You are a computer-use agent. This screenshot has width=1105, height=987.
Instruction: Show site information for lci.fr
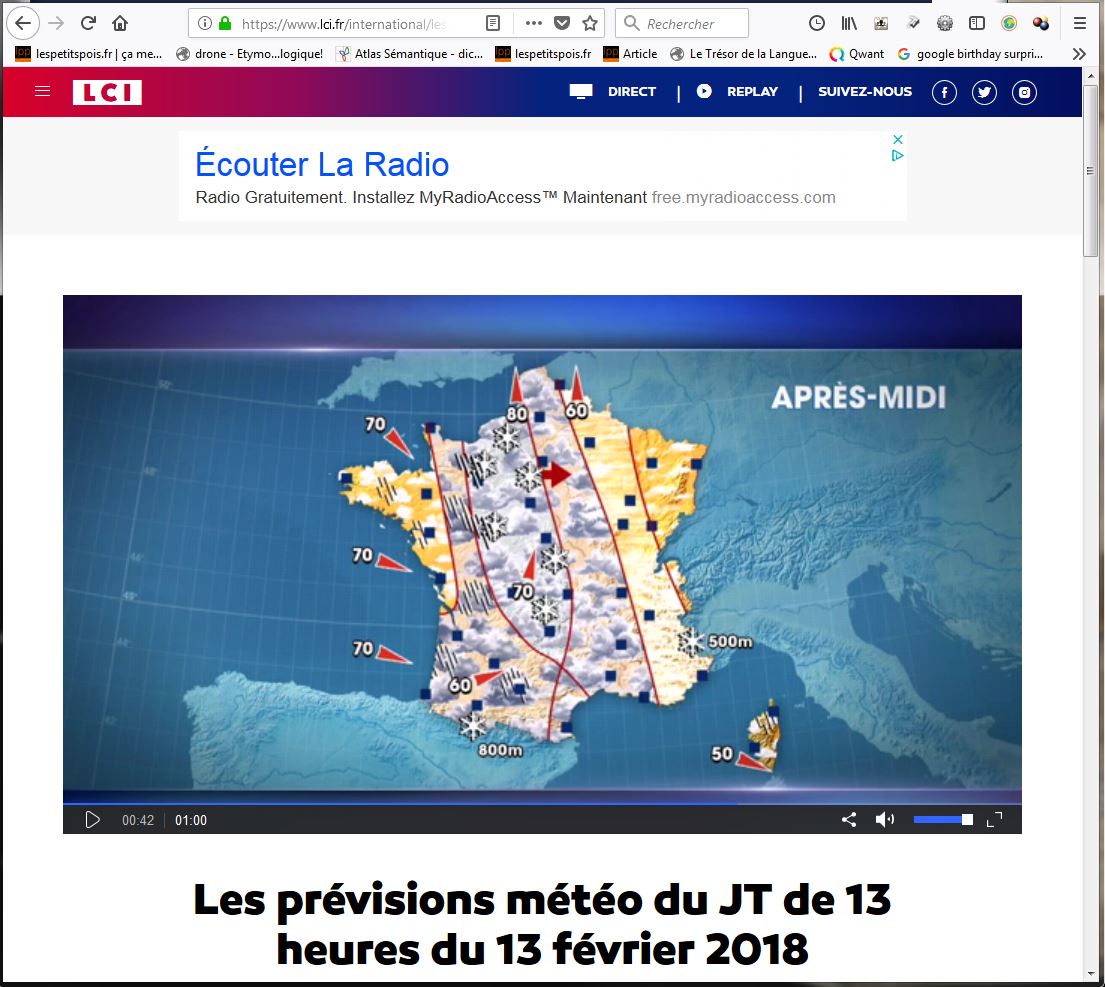[204, 23]
